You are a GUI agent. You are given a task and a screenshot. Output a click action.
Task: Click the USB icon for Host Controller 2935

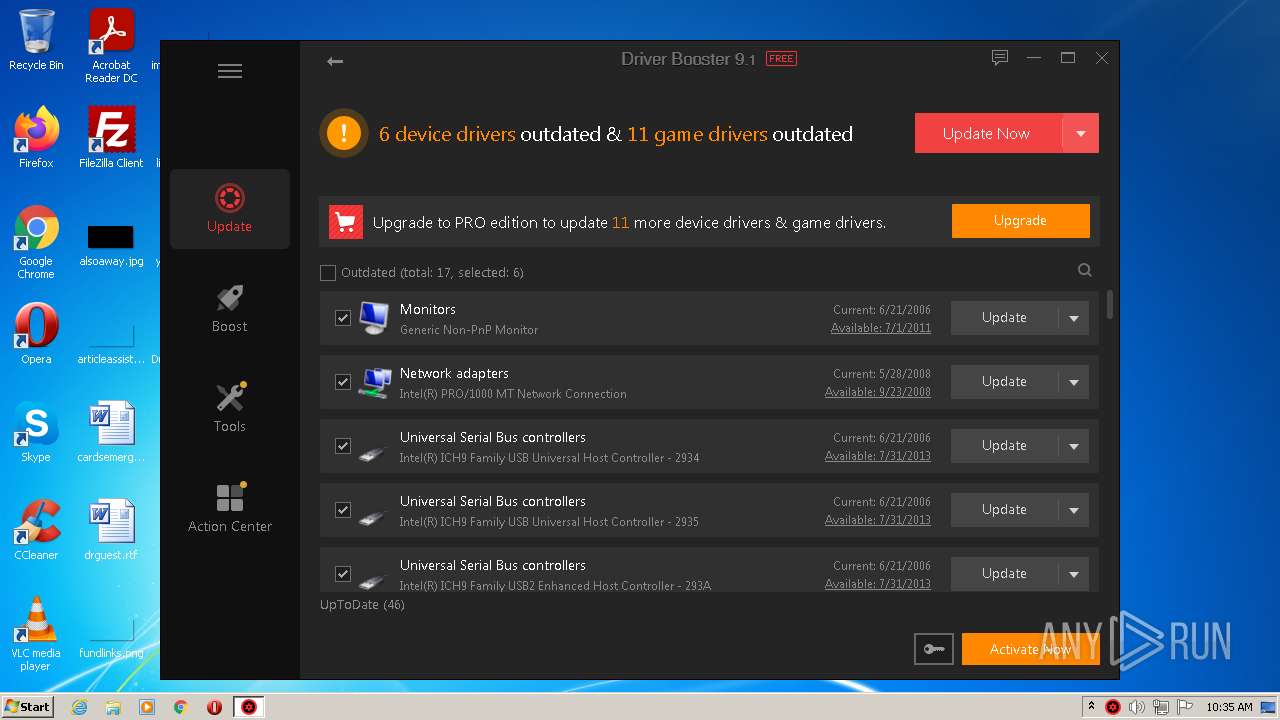point(373,516)
